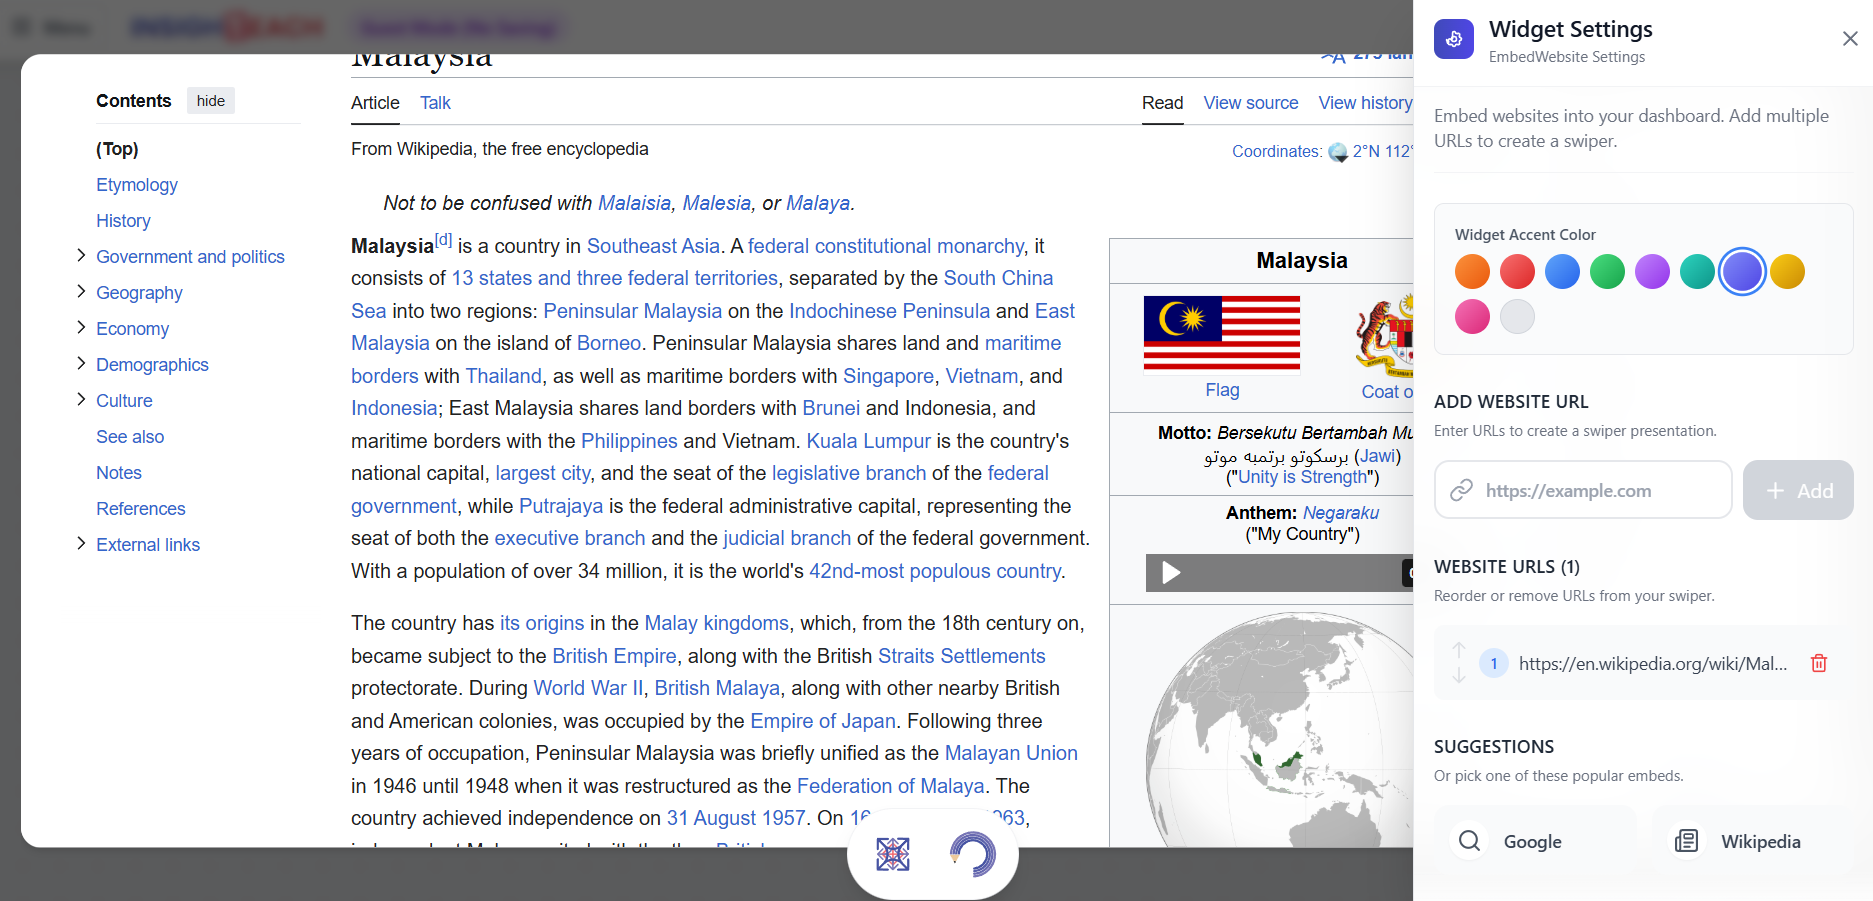Image resolution: width=1873 pixels, height=901 pixels.
Task: Pick the green accent color
Action: (x=1607, y=272)
